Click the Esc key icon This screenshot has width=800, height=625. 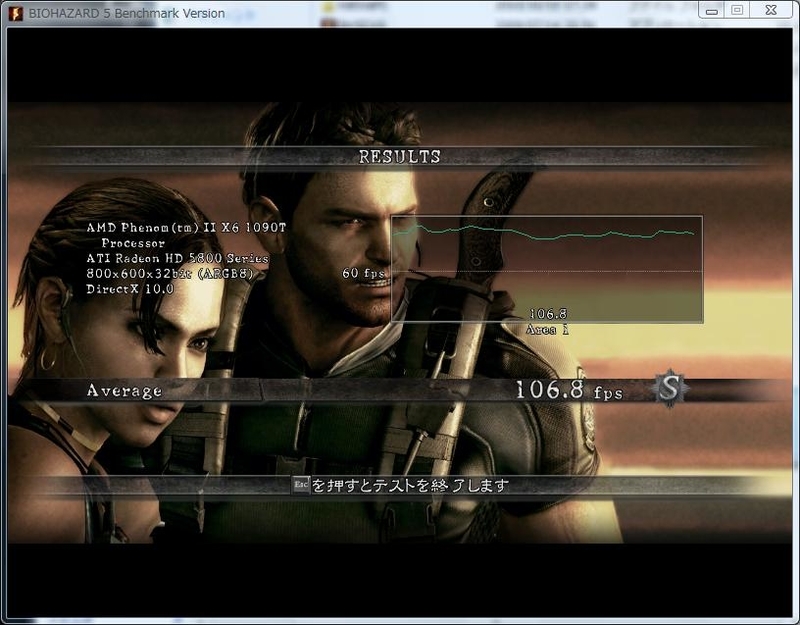pyautogui.click(x=301, y=485)
